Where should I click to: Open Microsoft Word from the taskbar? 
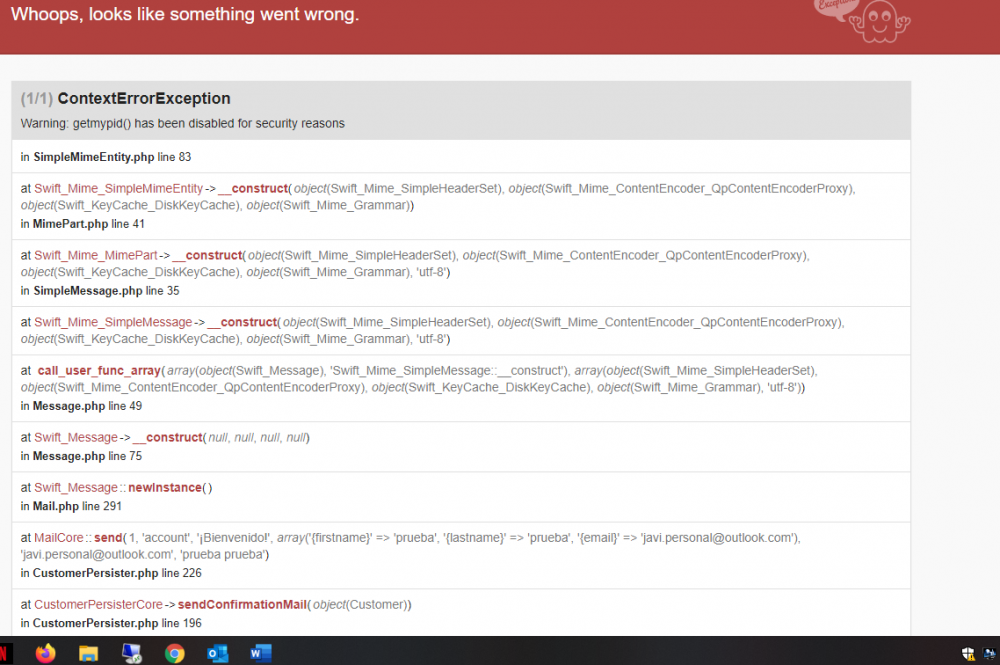(x=260, y=653)
